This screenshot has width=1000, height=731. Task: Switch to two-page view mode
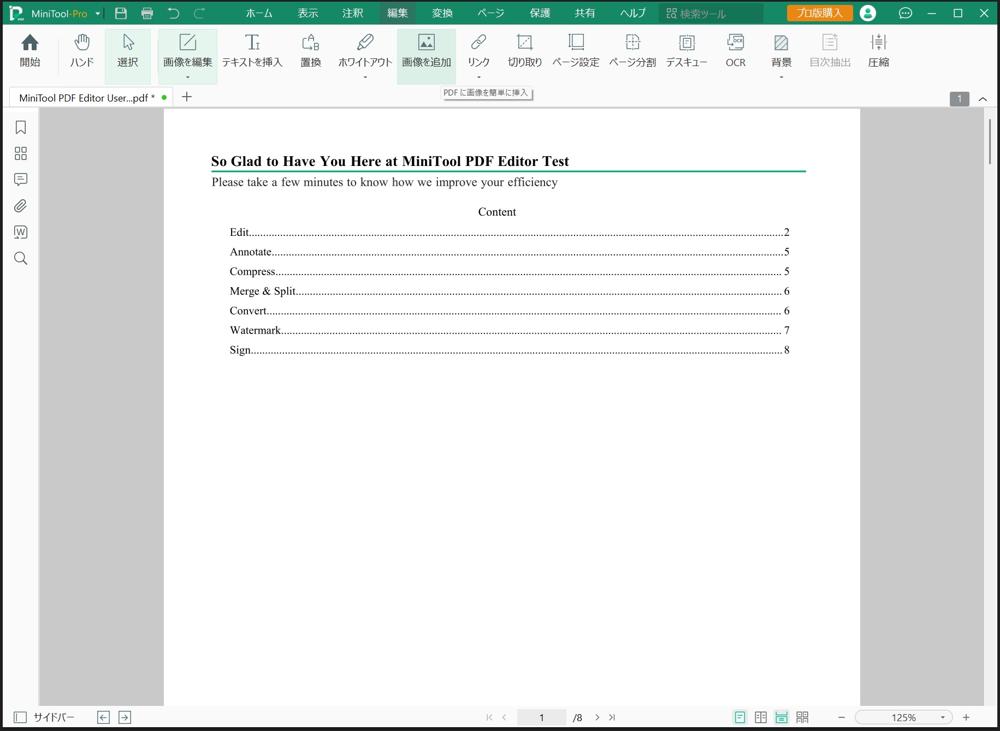tap(761, 718)
